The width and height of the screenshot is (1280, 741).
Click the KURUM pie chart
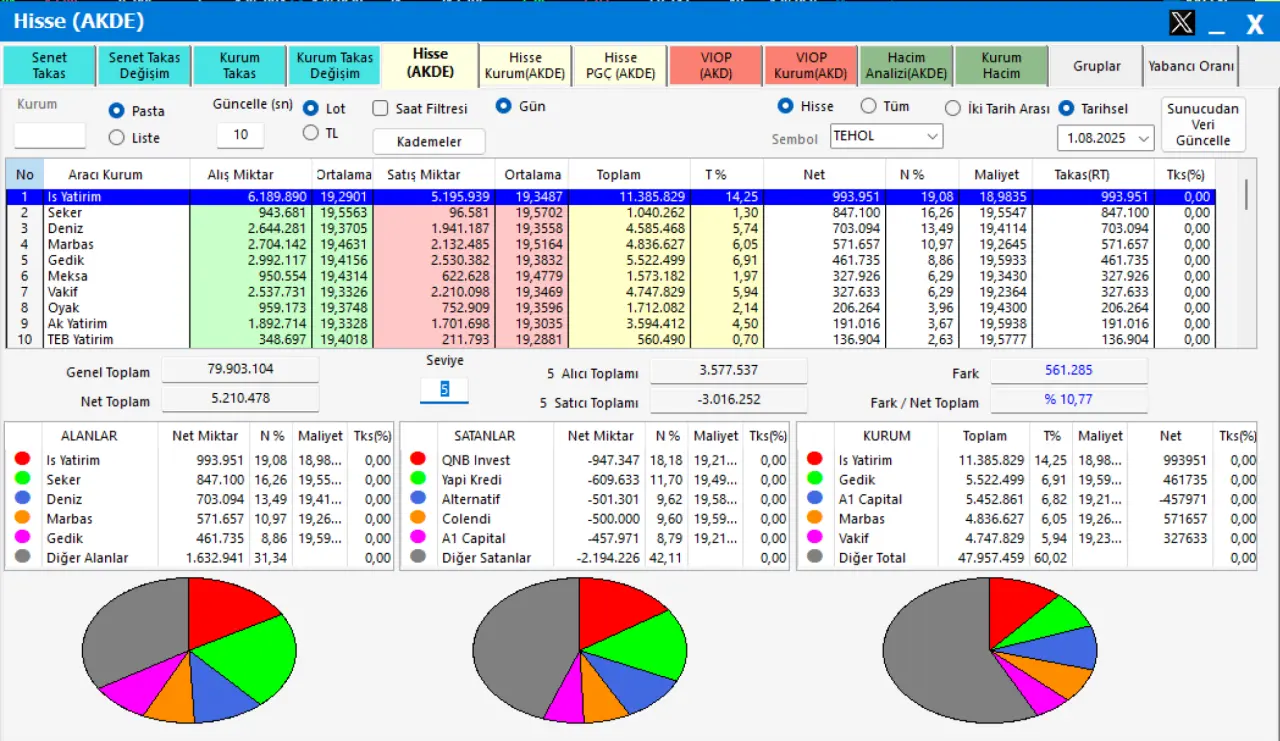click(989, 650)
